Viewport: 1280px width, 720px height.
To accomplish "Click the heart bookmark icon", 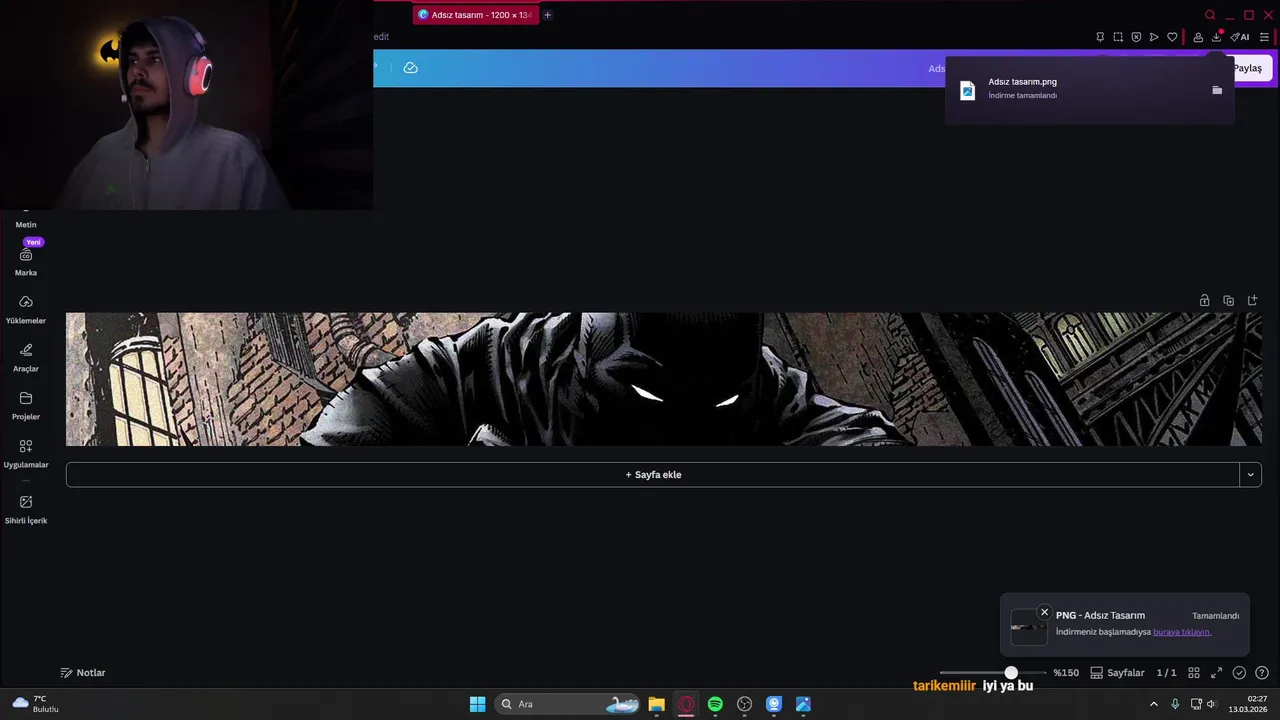I will tap(1172, 37).
